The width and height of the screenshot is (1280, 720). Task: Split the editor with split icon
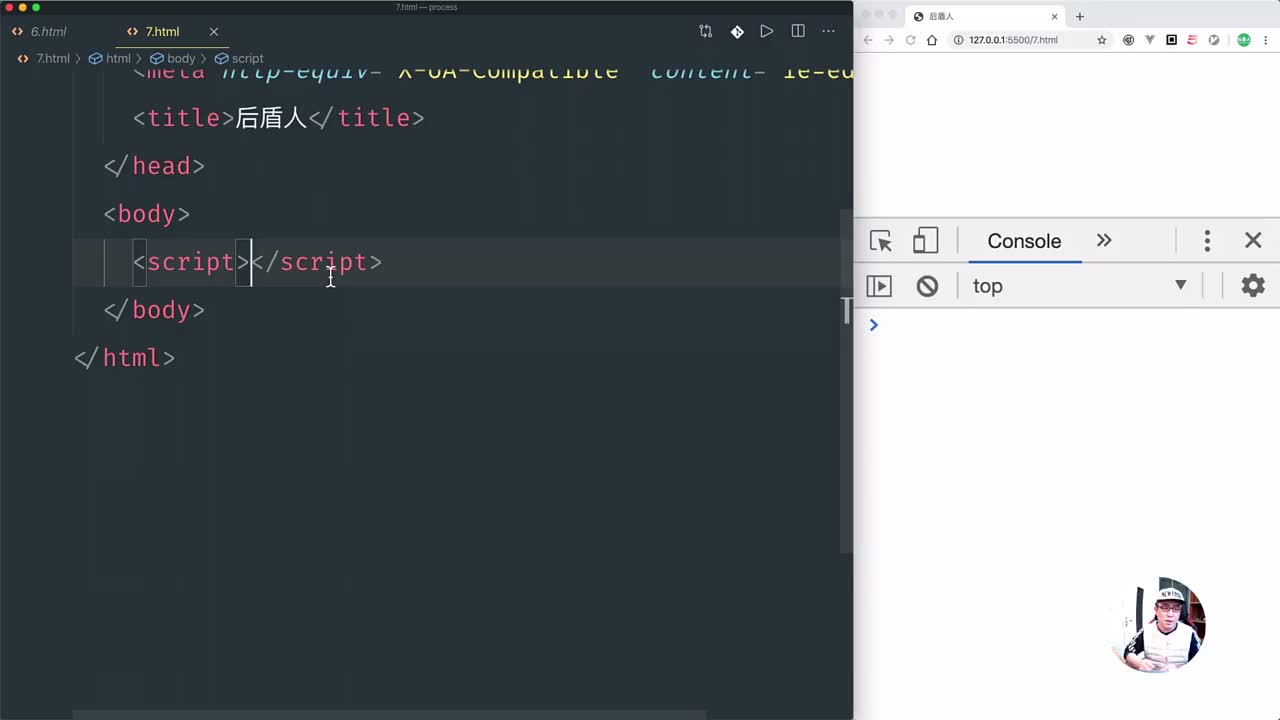(798, 32)
